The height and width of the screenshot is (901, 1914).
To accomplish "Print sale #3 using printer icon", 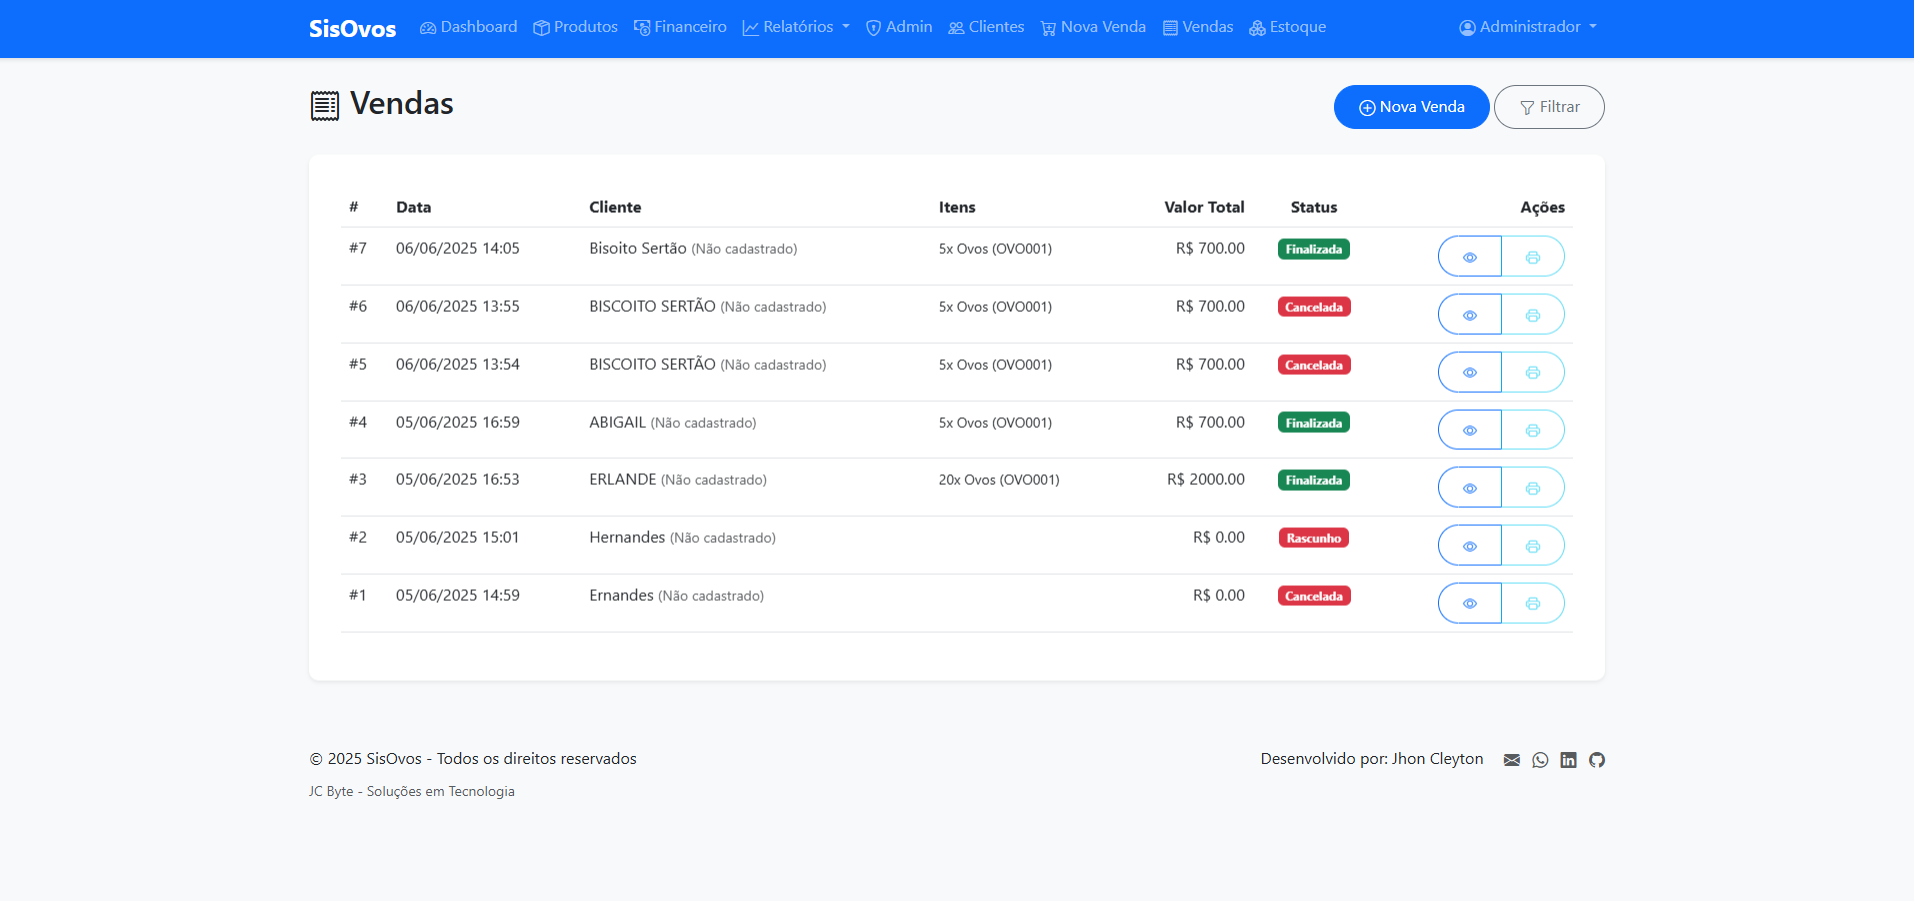I will tap(1532, 488).
